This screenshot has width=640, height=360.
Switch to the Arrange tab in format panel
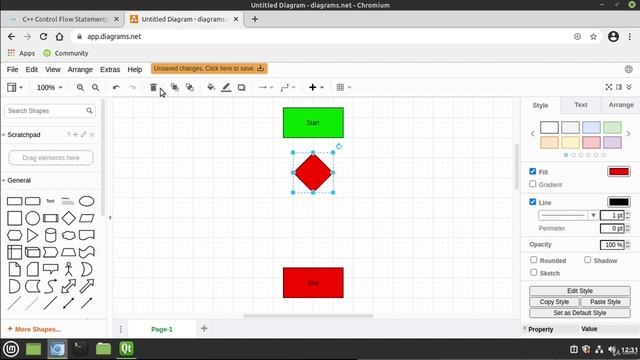click(621, 105)
